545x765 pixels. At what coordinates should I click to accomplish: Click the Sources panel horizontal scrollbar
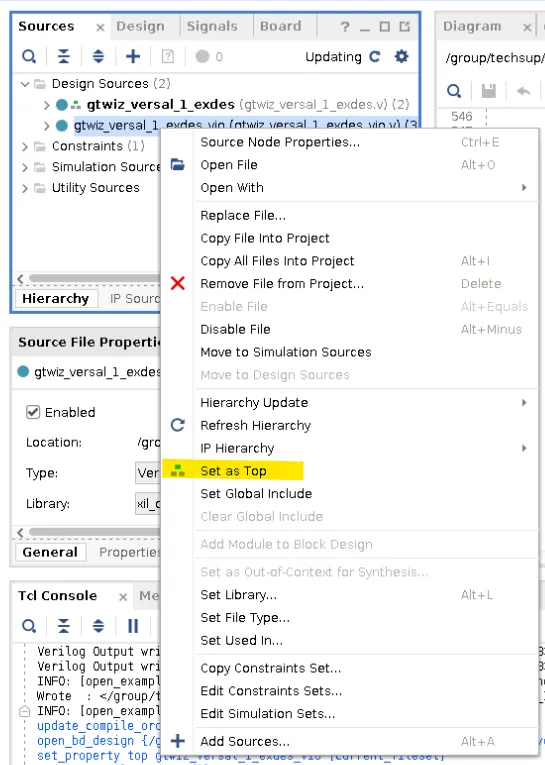coord(93,279)
